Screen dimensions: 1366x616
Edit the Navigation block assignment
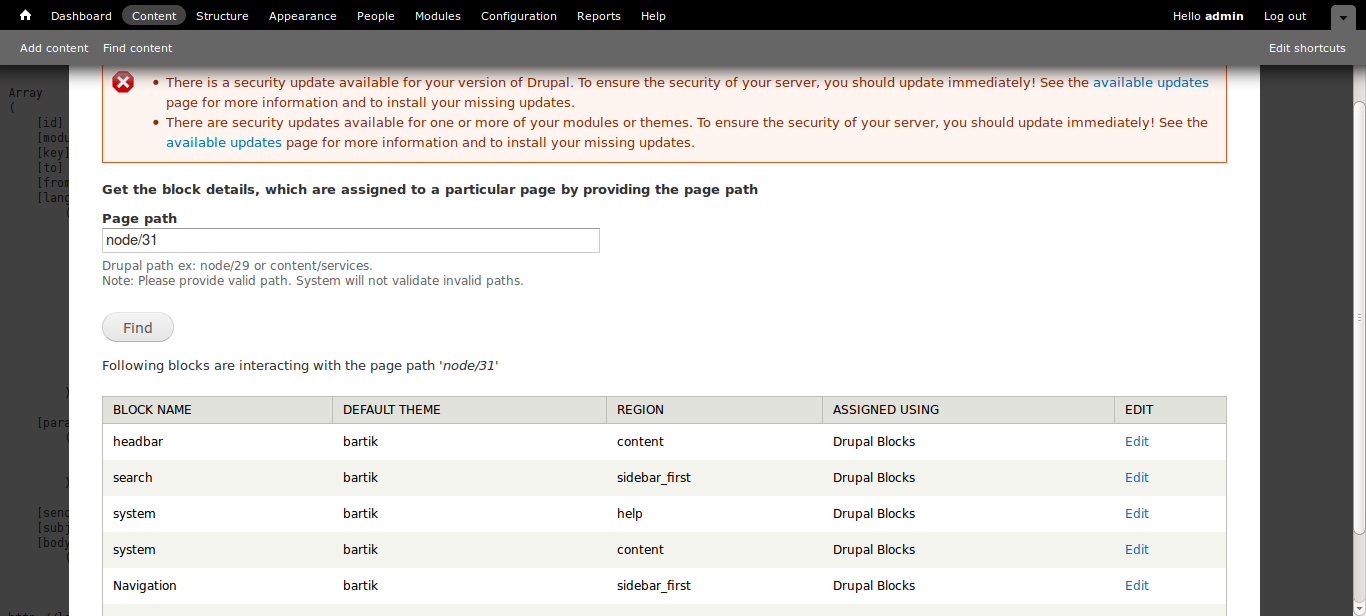[x=1137, y=585]
